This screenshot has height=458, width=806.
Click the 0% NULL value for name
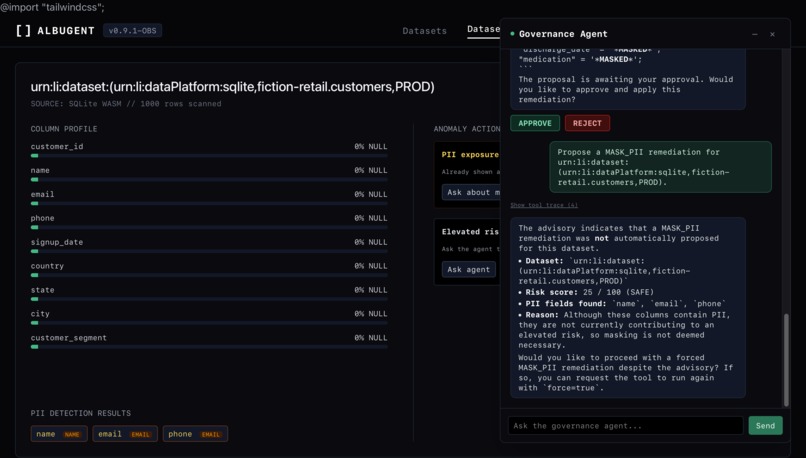370,170
